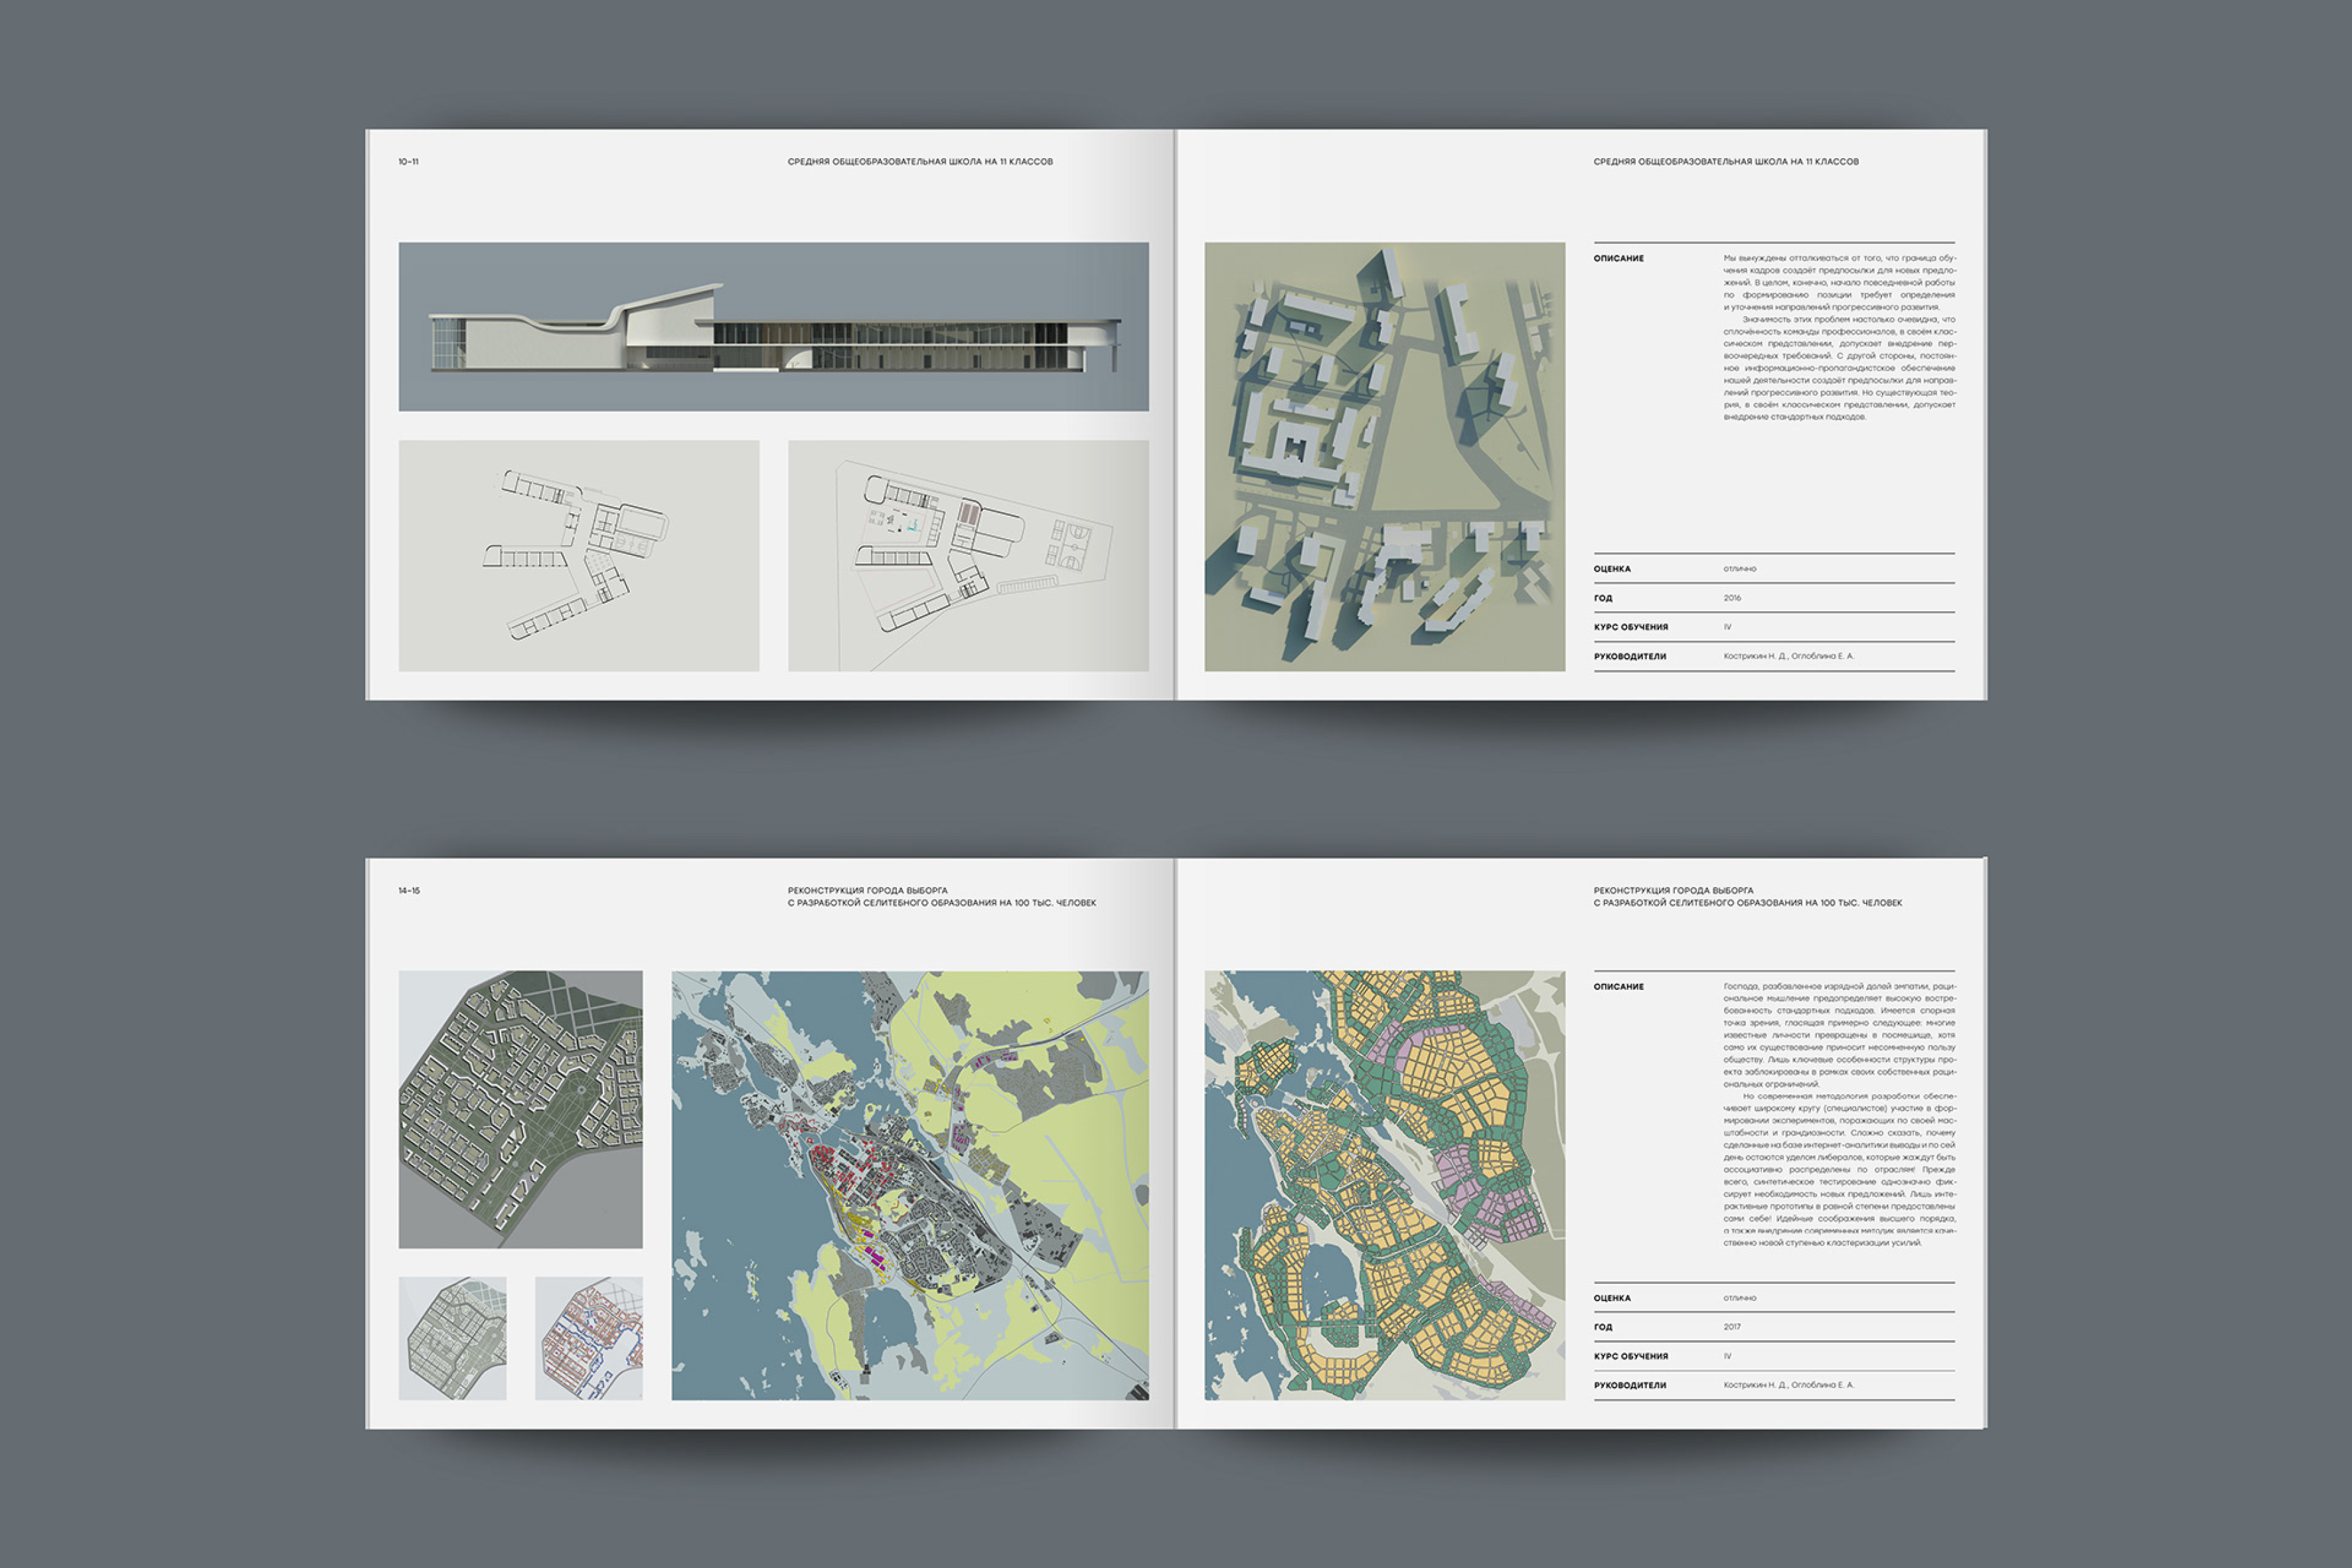Select right-page header "СРЕДНЯЯ ОБЩЕОБРАЗОВАТЕЛЬНАЯ ШКОЛА НА 11 КЛАССОВ"
The image size is (2352, 1568).
point(1726,161)
